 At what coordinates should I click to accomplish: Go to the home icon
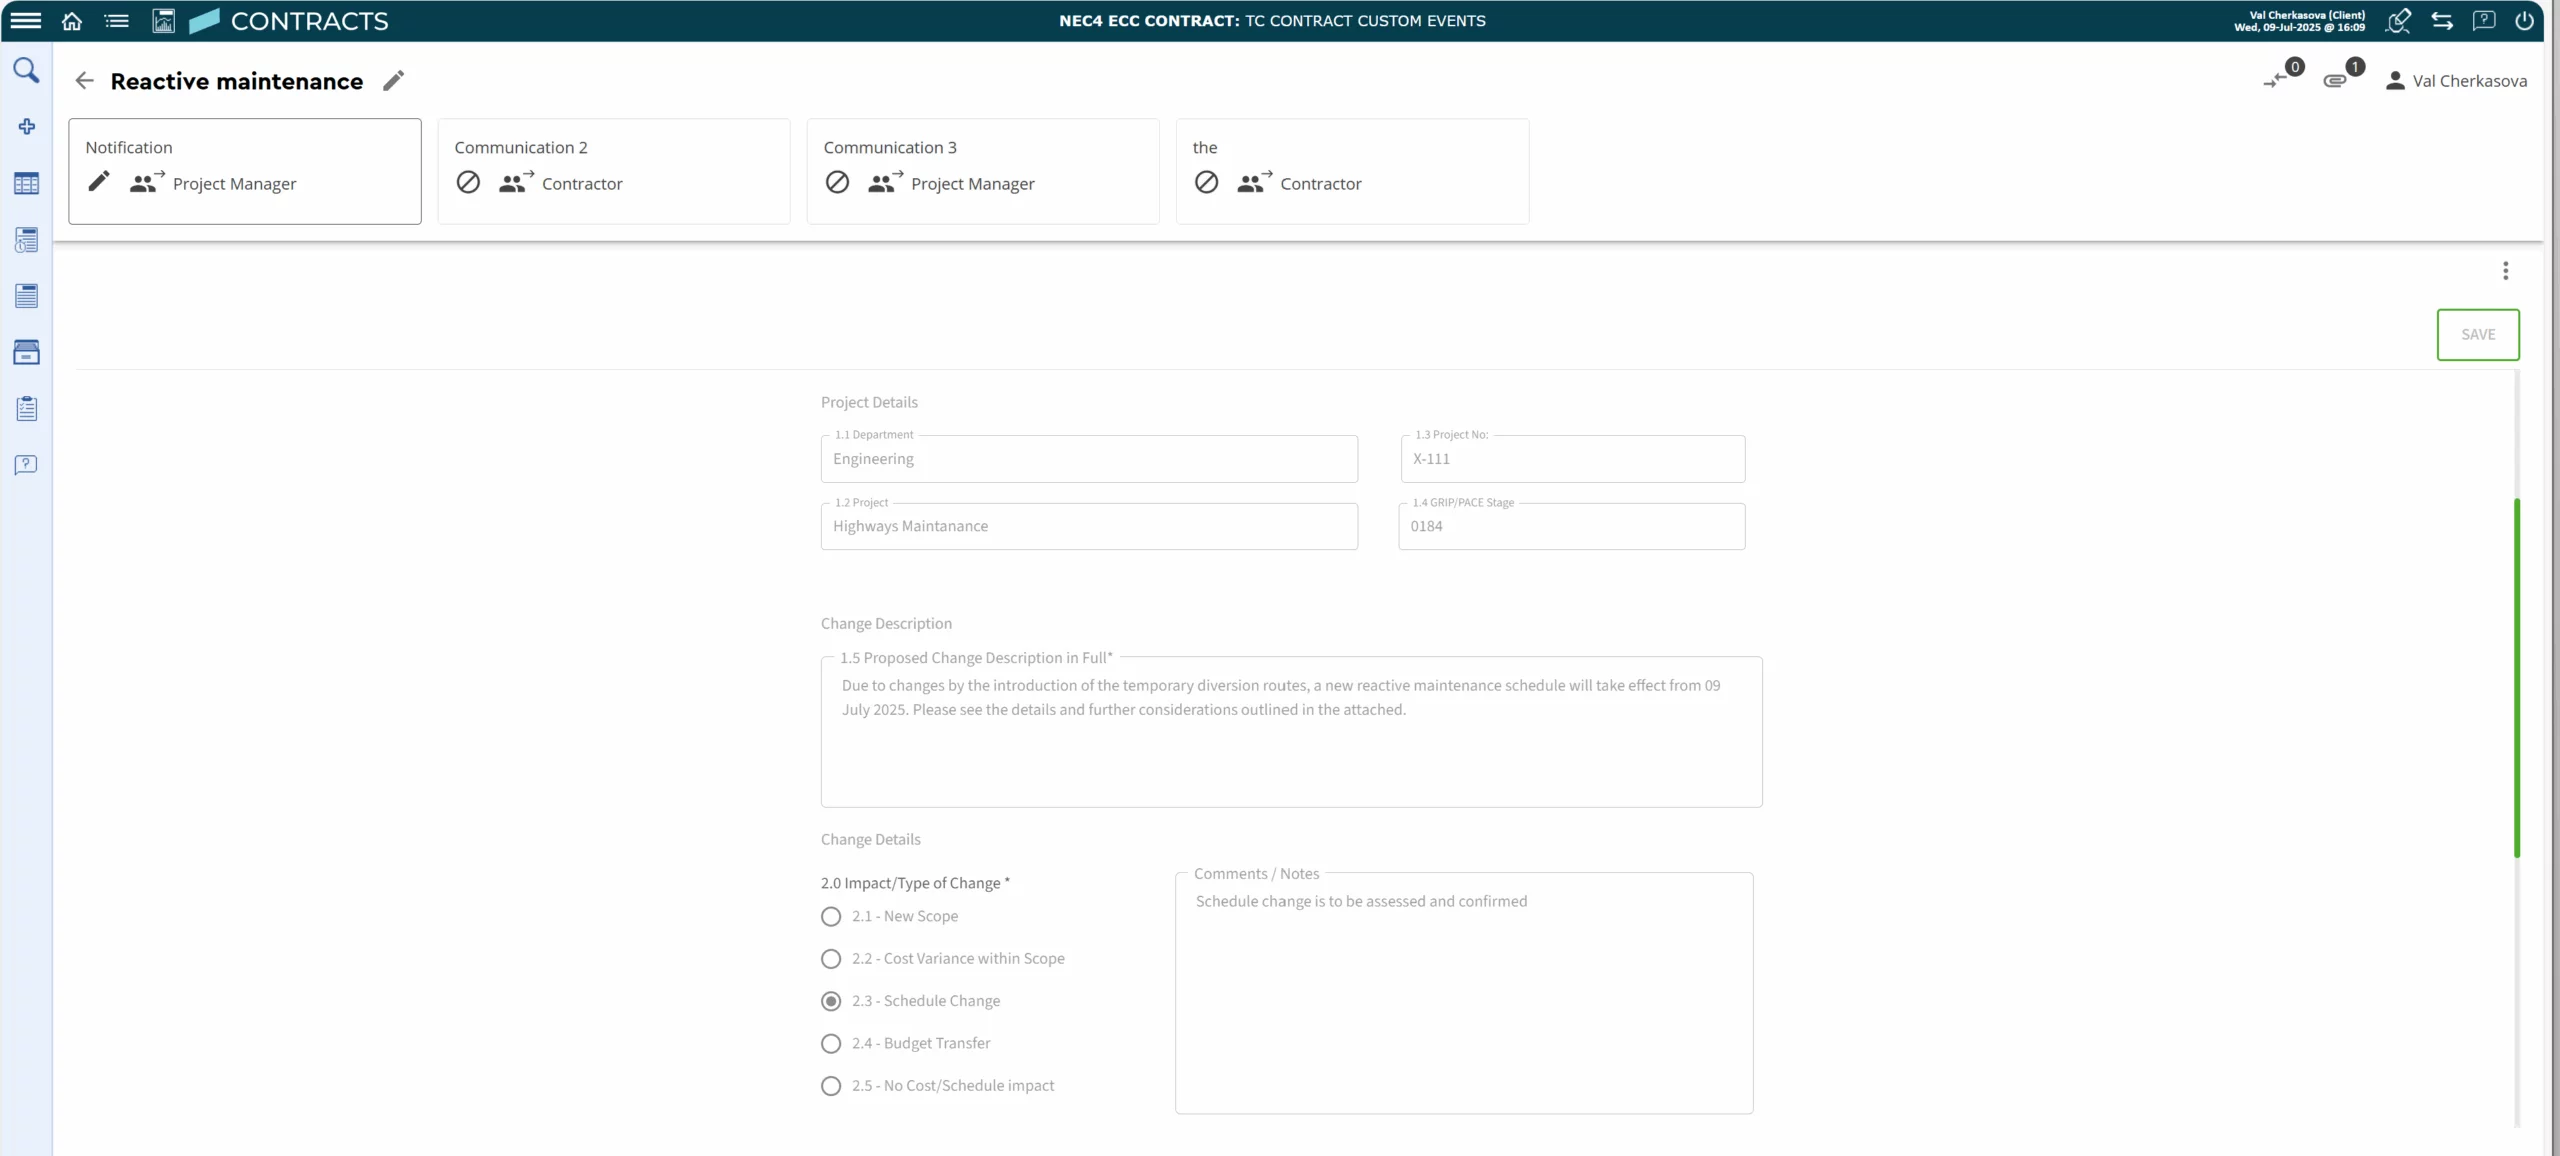[x=72, y=21]
